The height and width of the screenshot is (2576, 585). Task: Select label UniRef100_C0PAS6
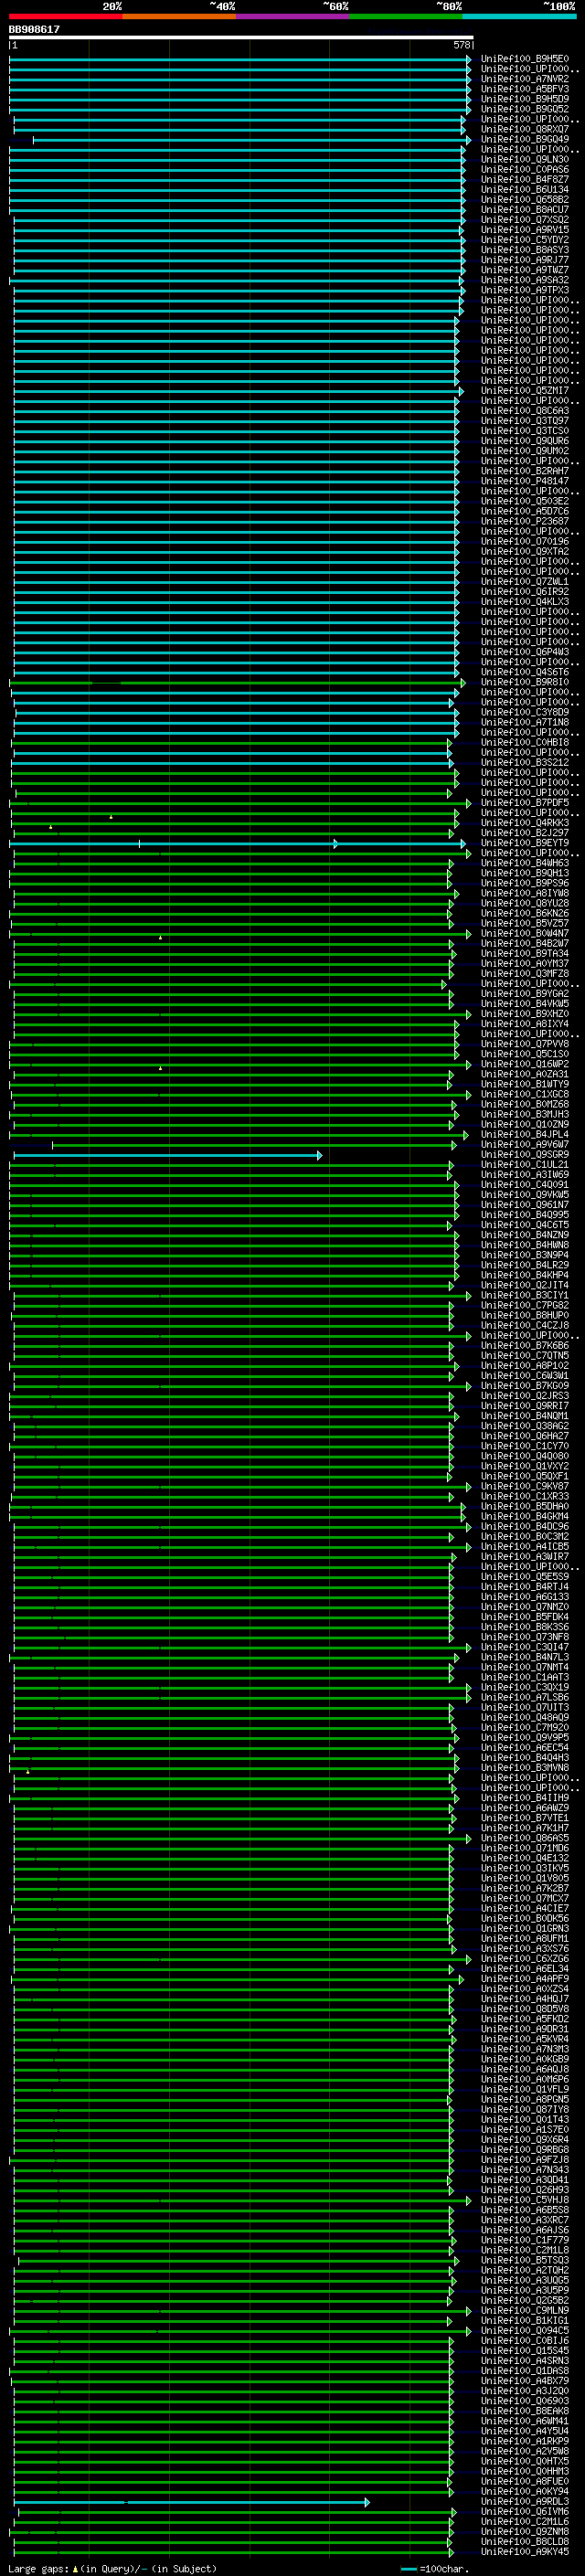point(524,169)
